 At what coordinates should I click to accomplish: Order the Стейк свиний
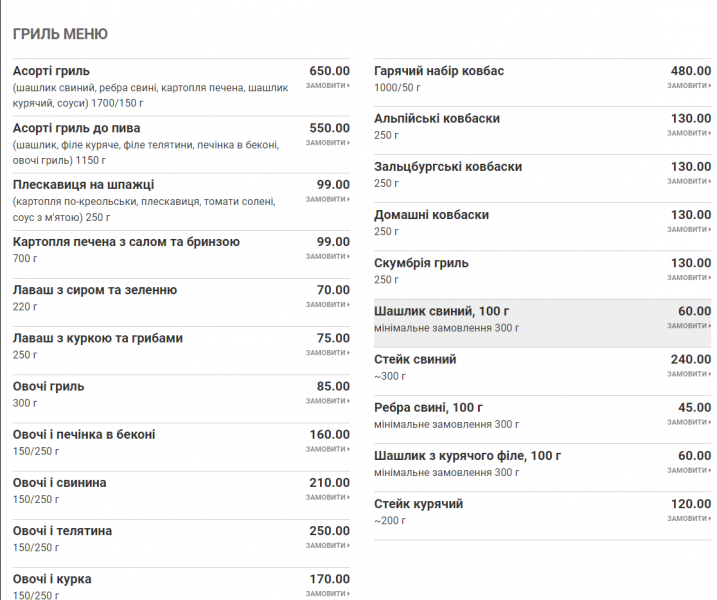click(689, 373)
